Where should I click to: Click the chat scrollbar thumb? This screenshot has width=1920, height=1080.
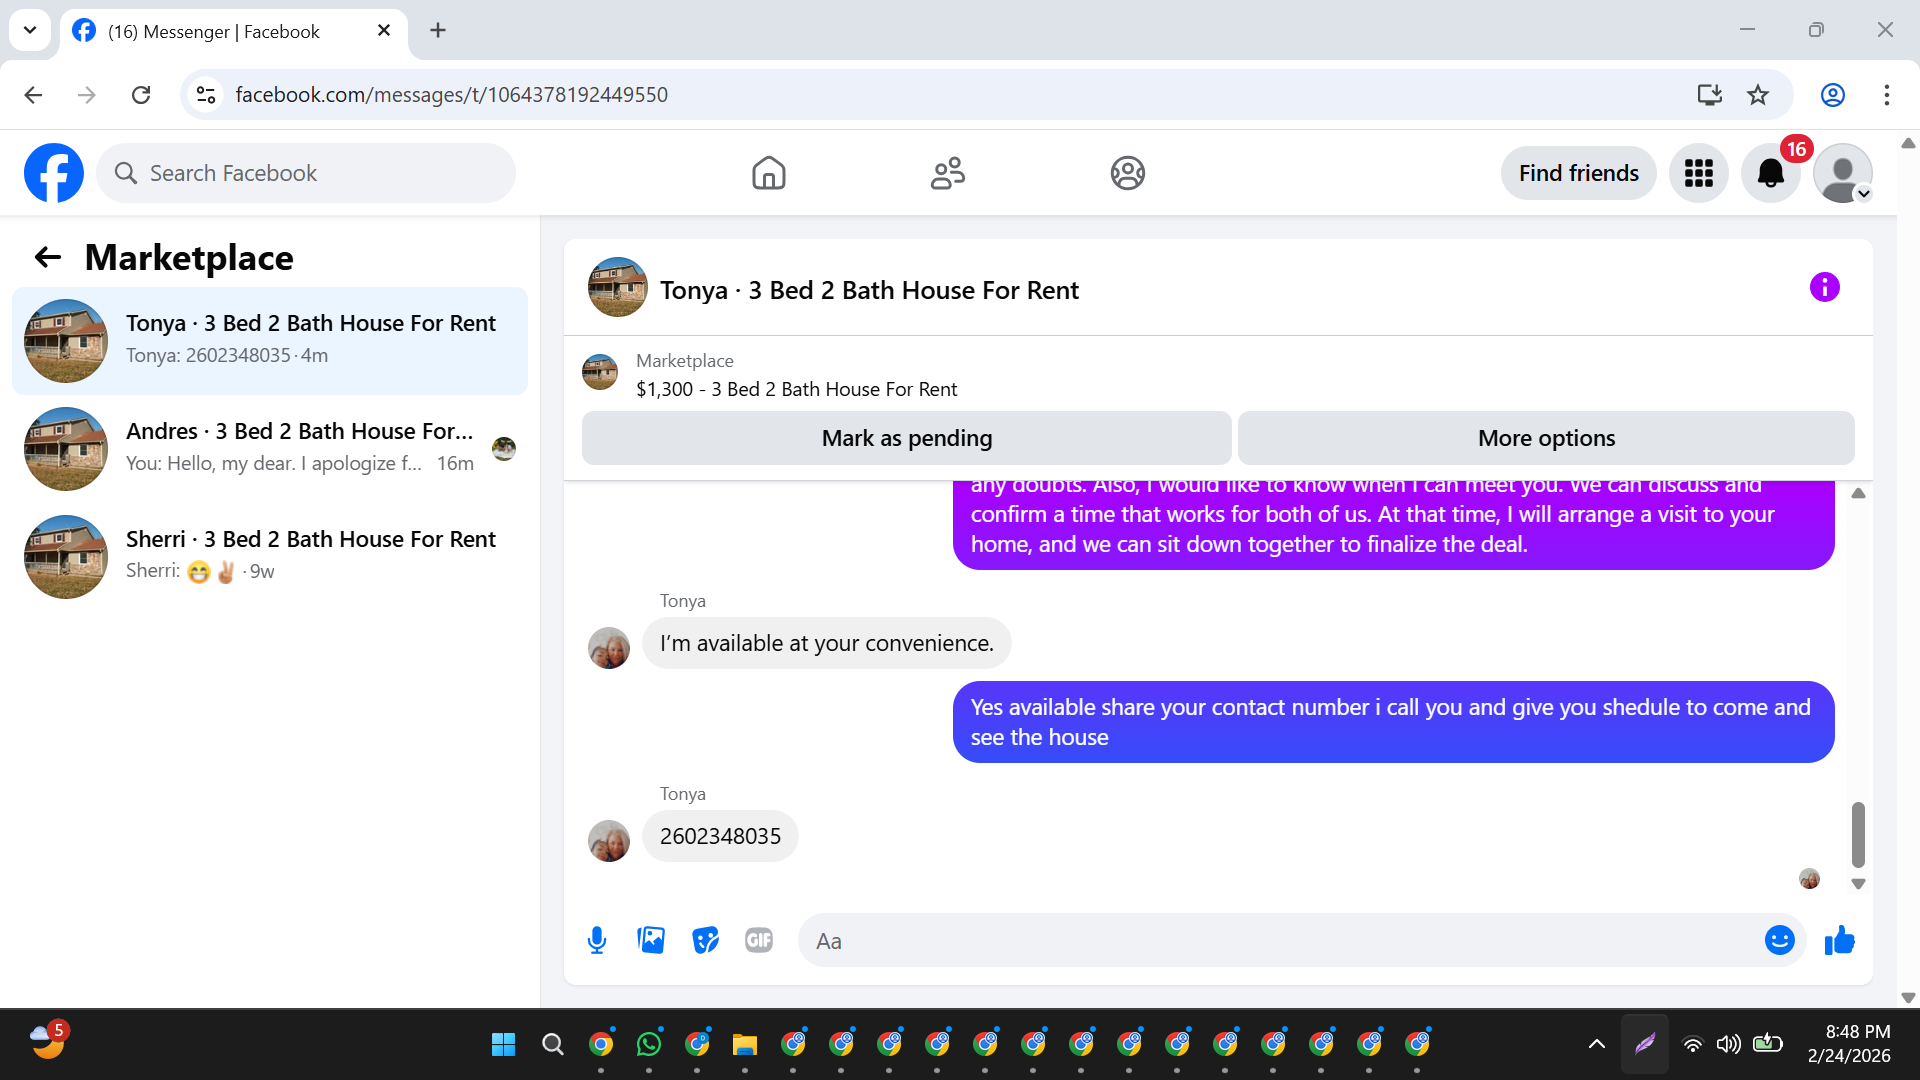tap(1858, 834)
